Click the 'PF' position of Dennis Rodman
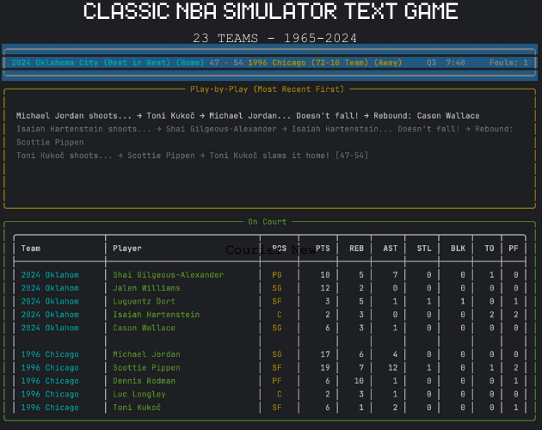The image size is (542, 430). [277, 381]
